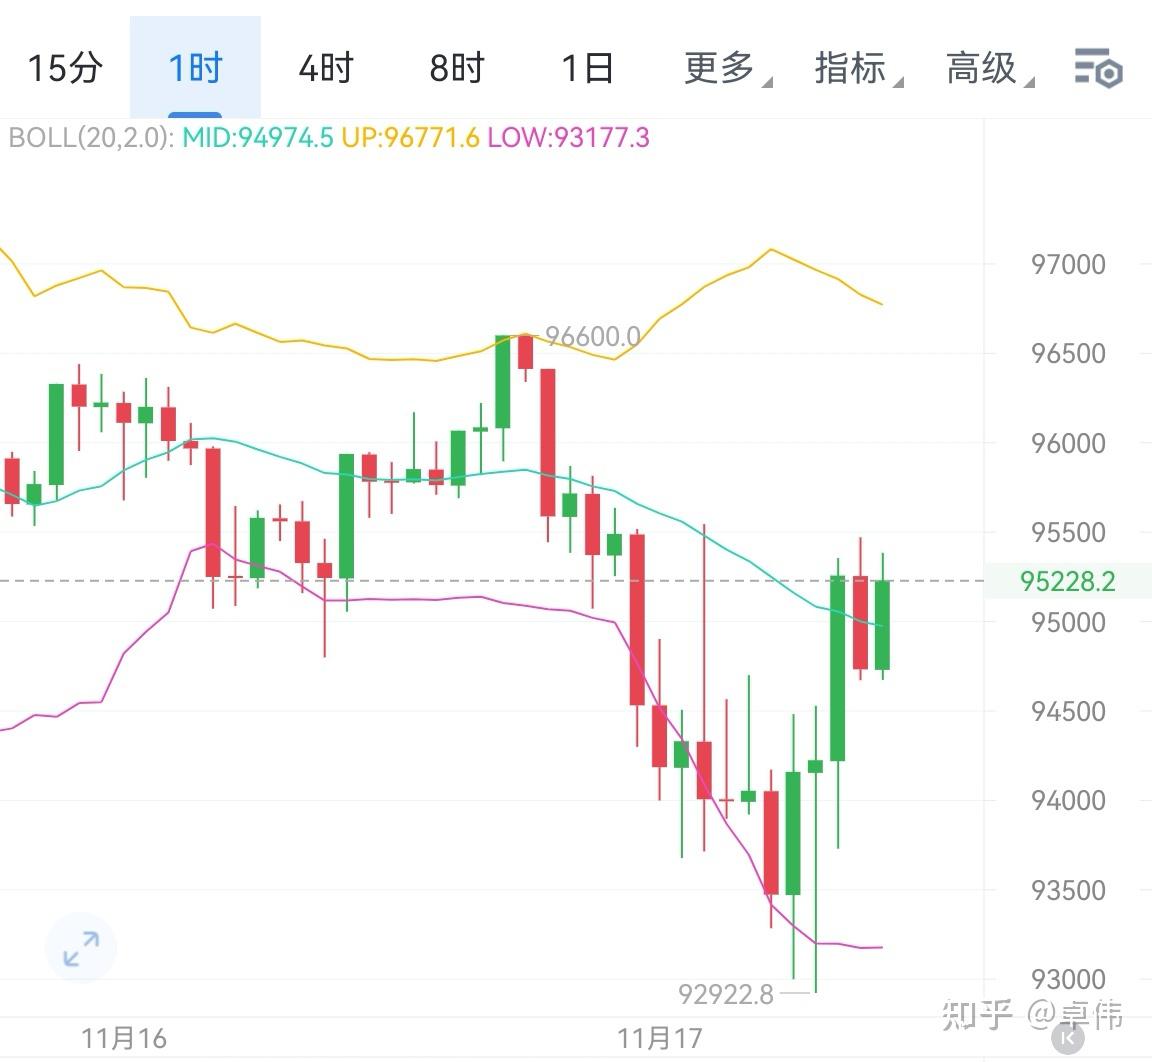This screenshot has width=1152, height=1062.
Task: Select the 1日 timeframe
Action: [586, 68]
